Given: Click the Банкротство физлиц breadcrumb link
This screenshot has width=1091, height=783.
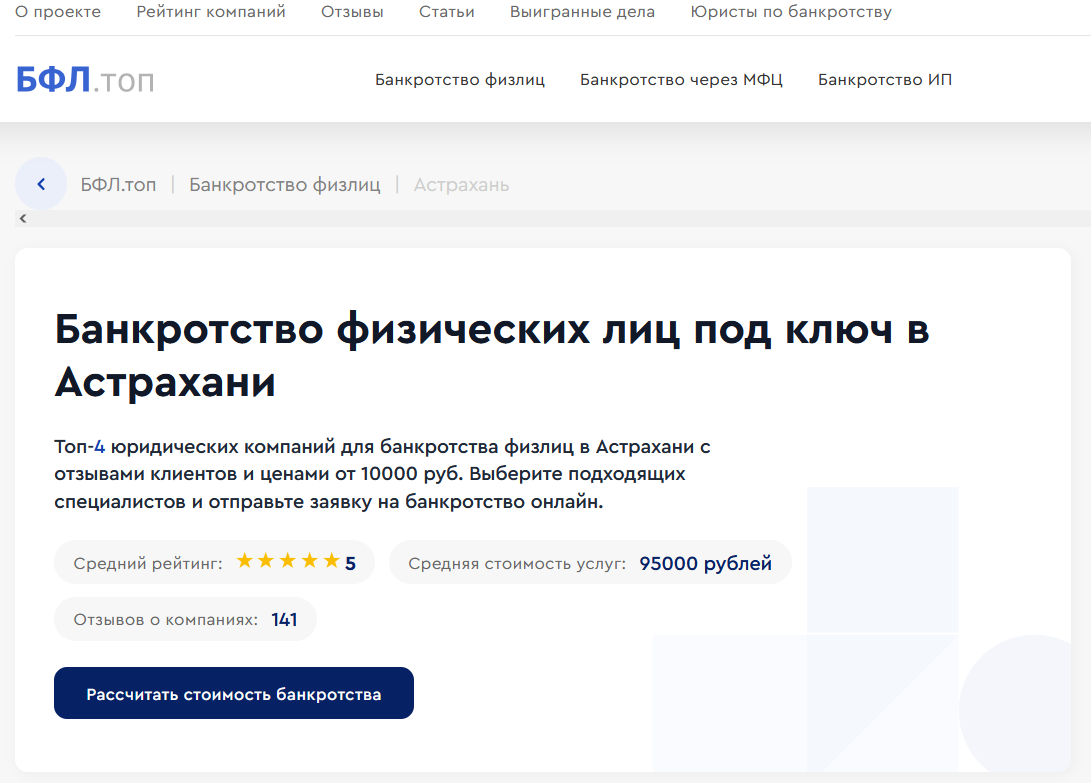Looking at the screenshot, I should [x=285, y=184].
